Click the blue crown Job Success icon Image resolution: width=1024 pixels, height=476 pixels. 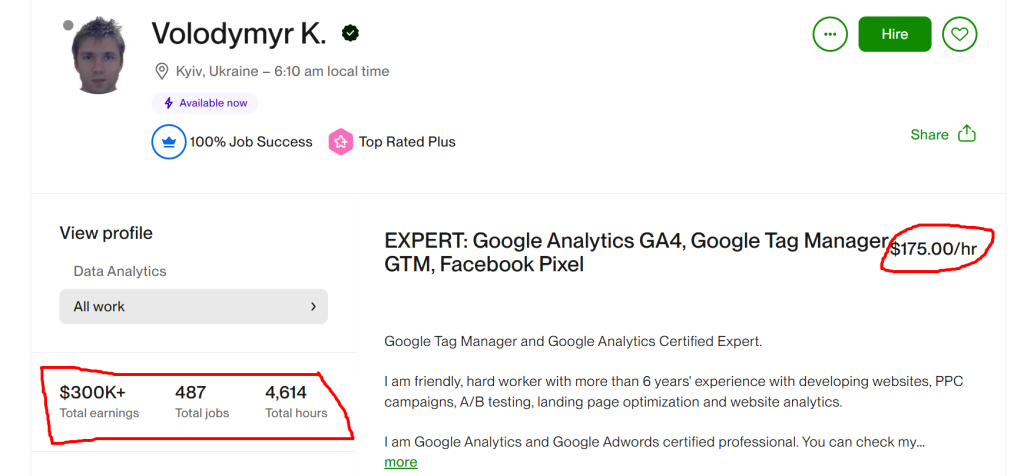point(168,142)
